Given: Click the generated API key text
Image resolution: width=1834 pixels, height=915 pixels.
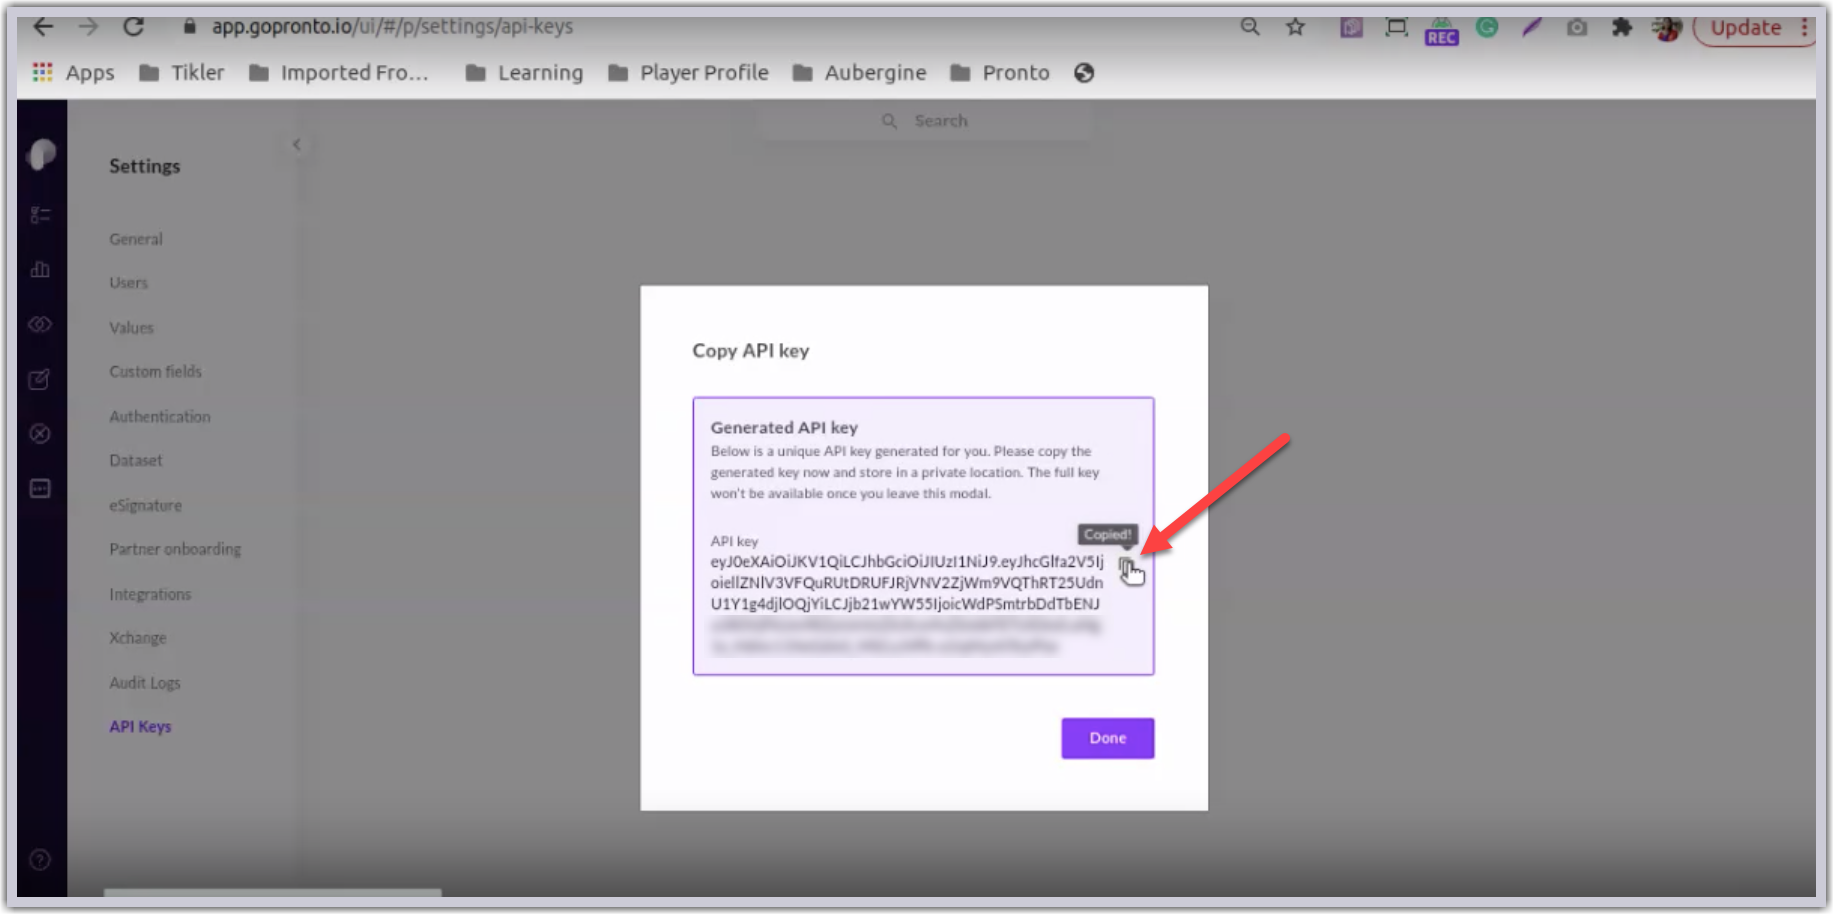Looking at the screenshot, I should [907, 604].
